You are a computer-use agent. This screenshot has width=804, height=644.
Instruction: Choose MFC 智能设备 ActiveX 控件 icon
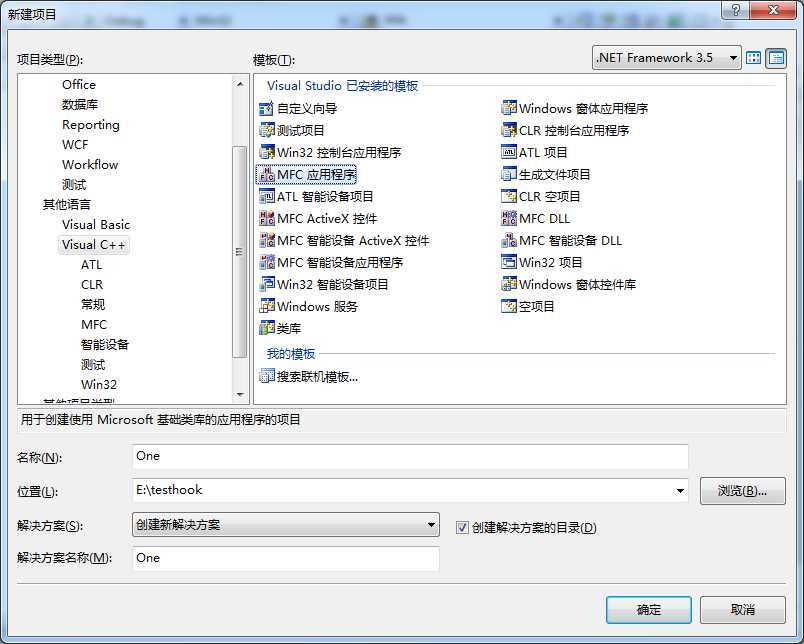point(267,240)
